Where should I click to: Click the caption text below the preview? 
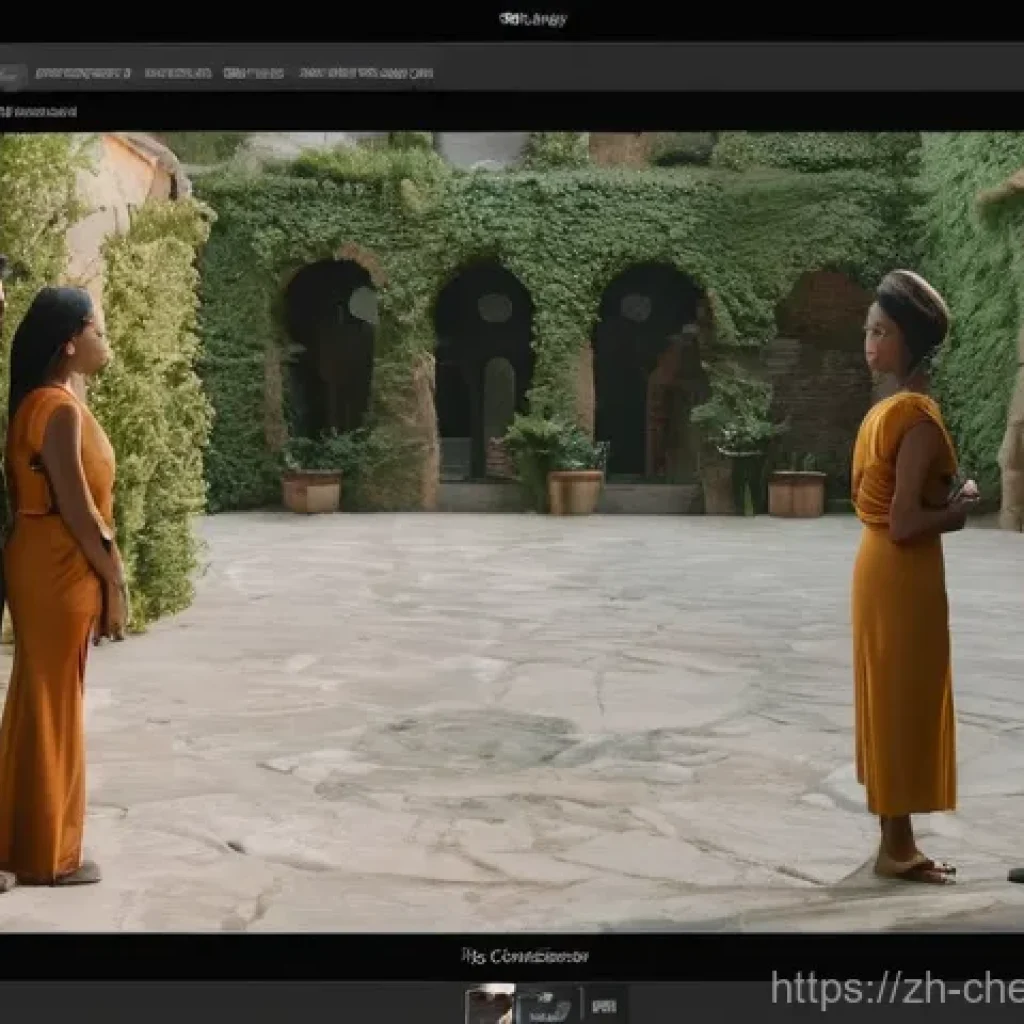click(524, 956)
